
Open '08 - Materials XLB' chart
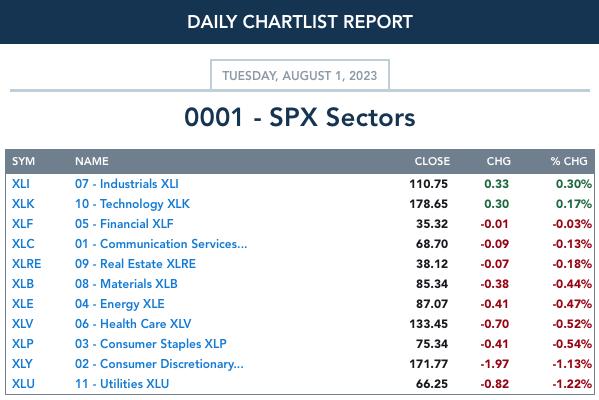point(126,283)
